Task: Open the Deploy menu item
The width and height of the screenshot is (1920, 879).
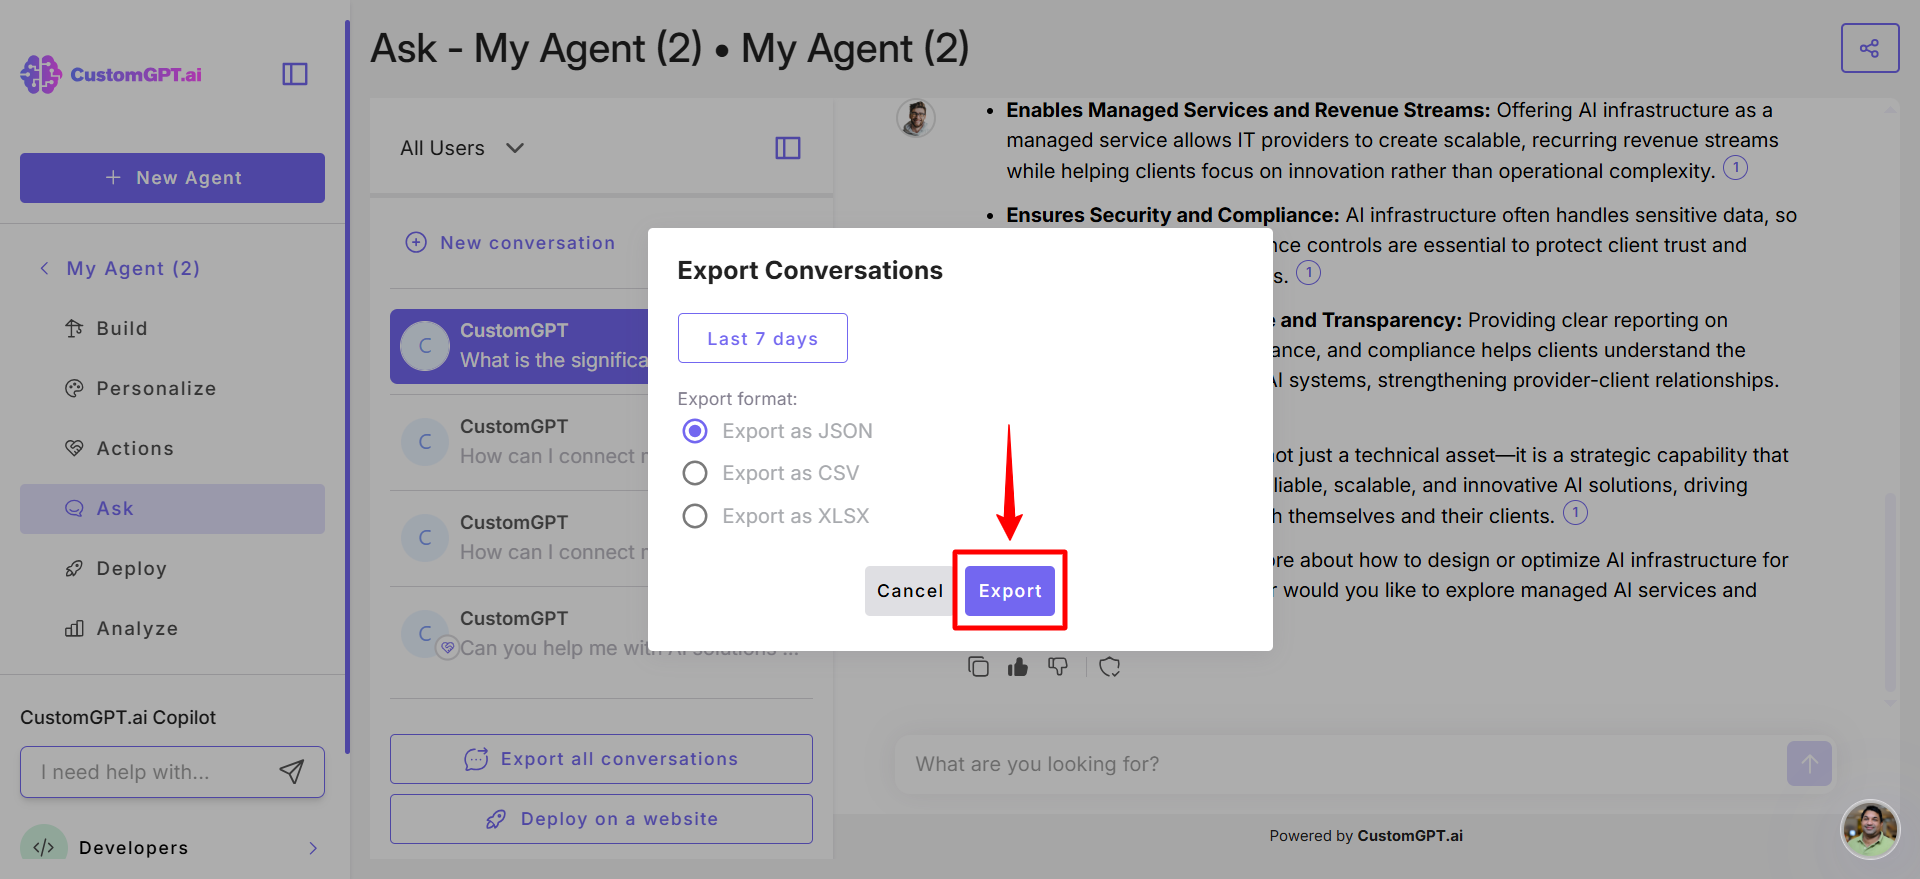Action: click(x=172, y=568)
